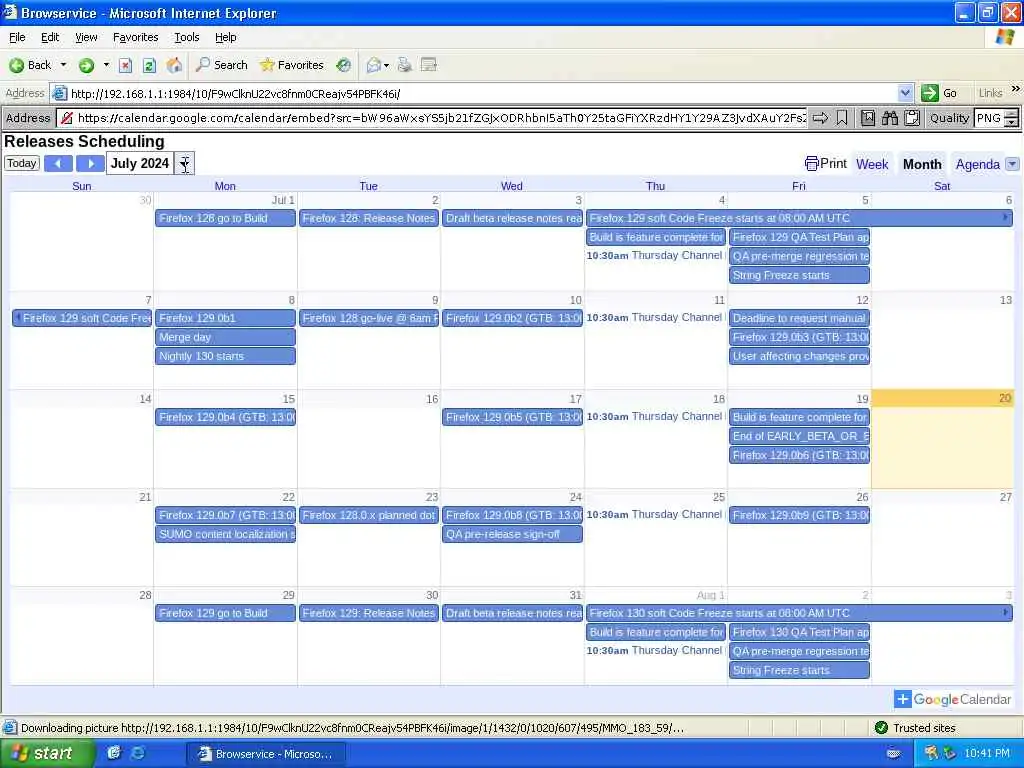Click the Browservice bookmark ribbon icon
Viewport: 1024px width, 768px height.
point(842,118)
